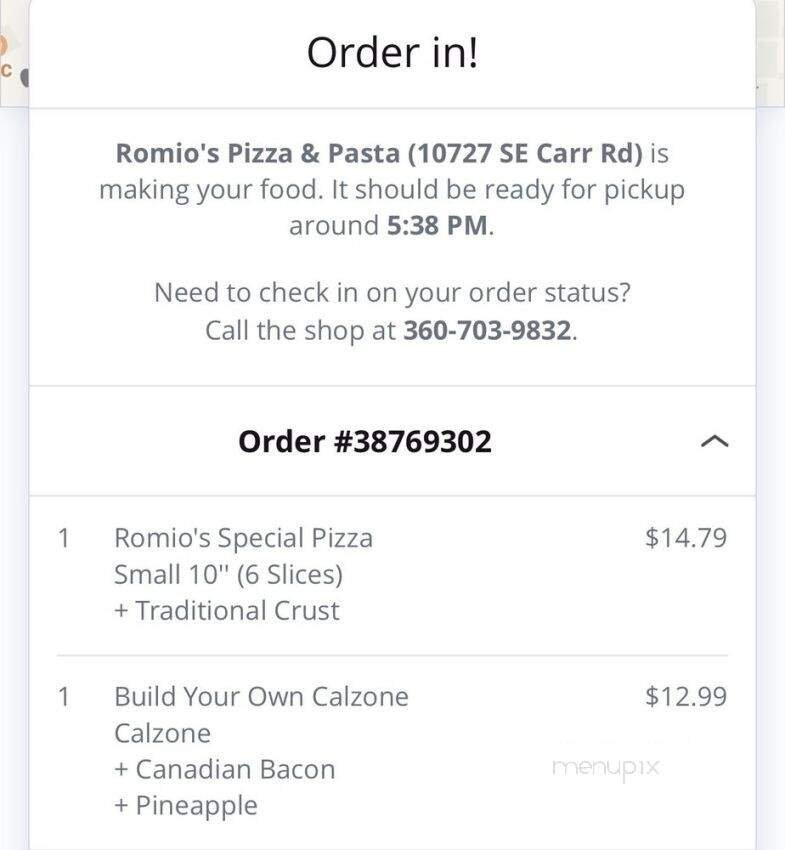Click the "Need to check in on your order status?" text
785x850 pixels.
tap(392, 293)
